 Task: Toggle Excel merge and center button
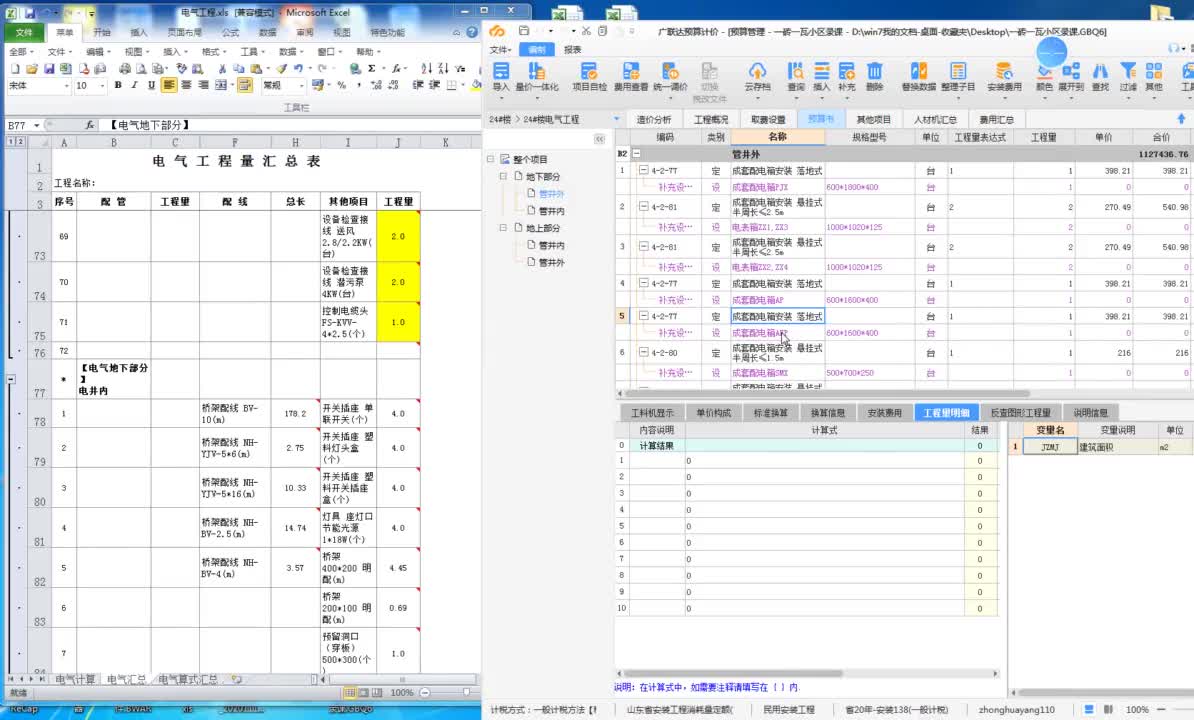pyautogui.click(x=220, y=85)
